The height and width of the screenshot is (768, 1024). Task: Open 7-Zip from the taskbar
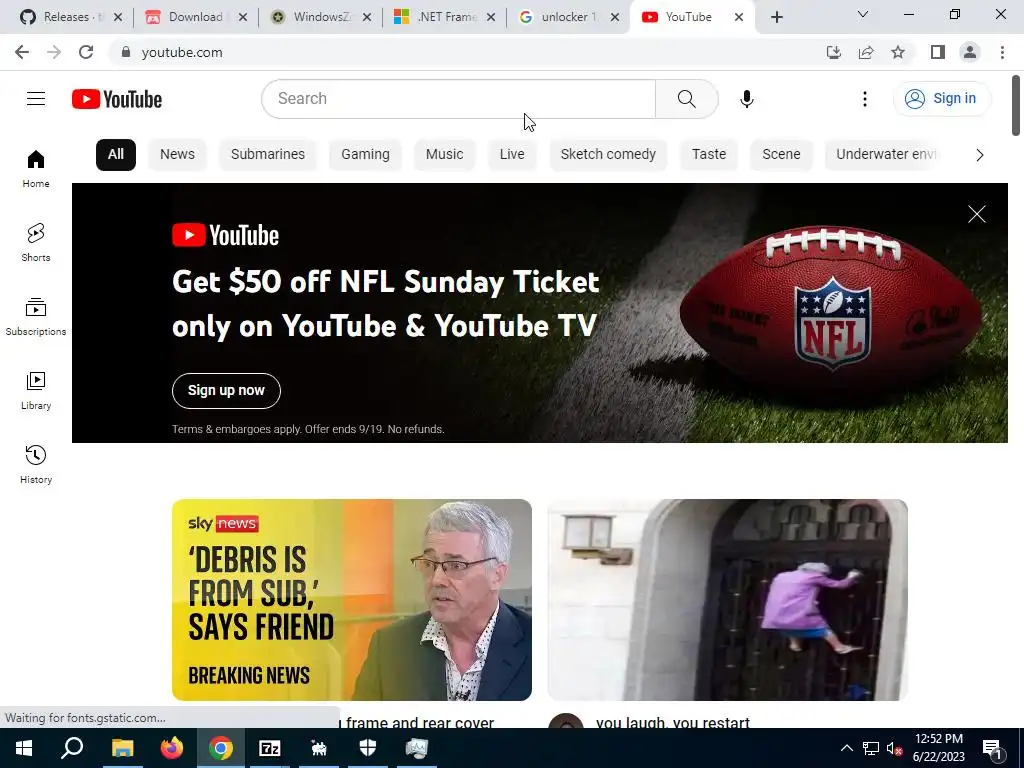click(x=270, y=748)
